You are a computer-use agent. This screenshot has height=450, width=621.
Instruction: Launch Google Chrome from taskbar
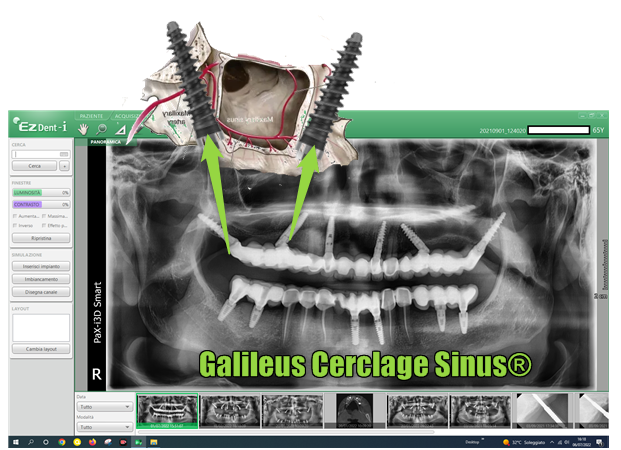[61, 442]
